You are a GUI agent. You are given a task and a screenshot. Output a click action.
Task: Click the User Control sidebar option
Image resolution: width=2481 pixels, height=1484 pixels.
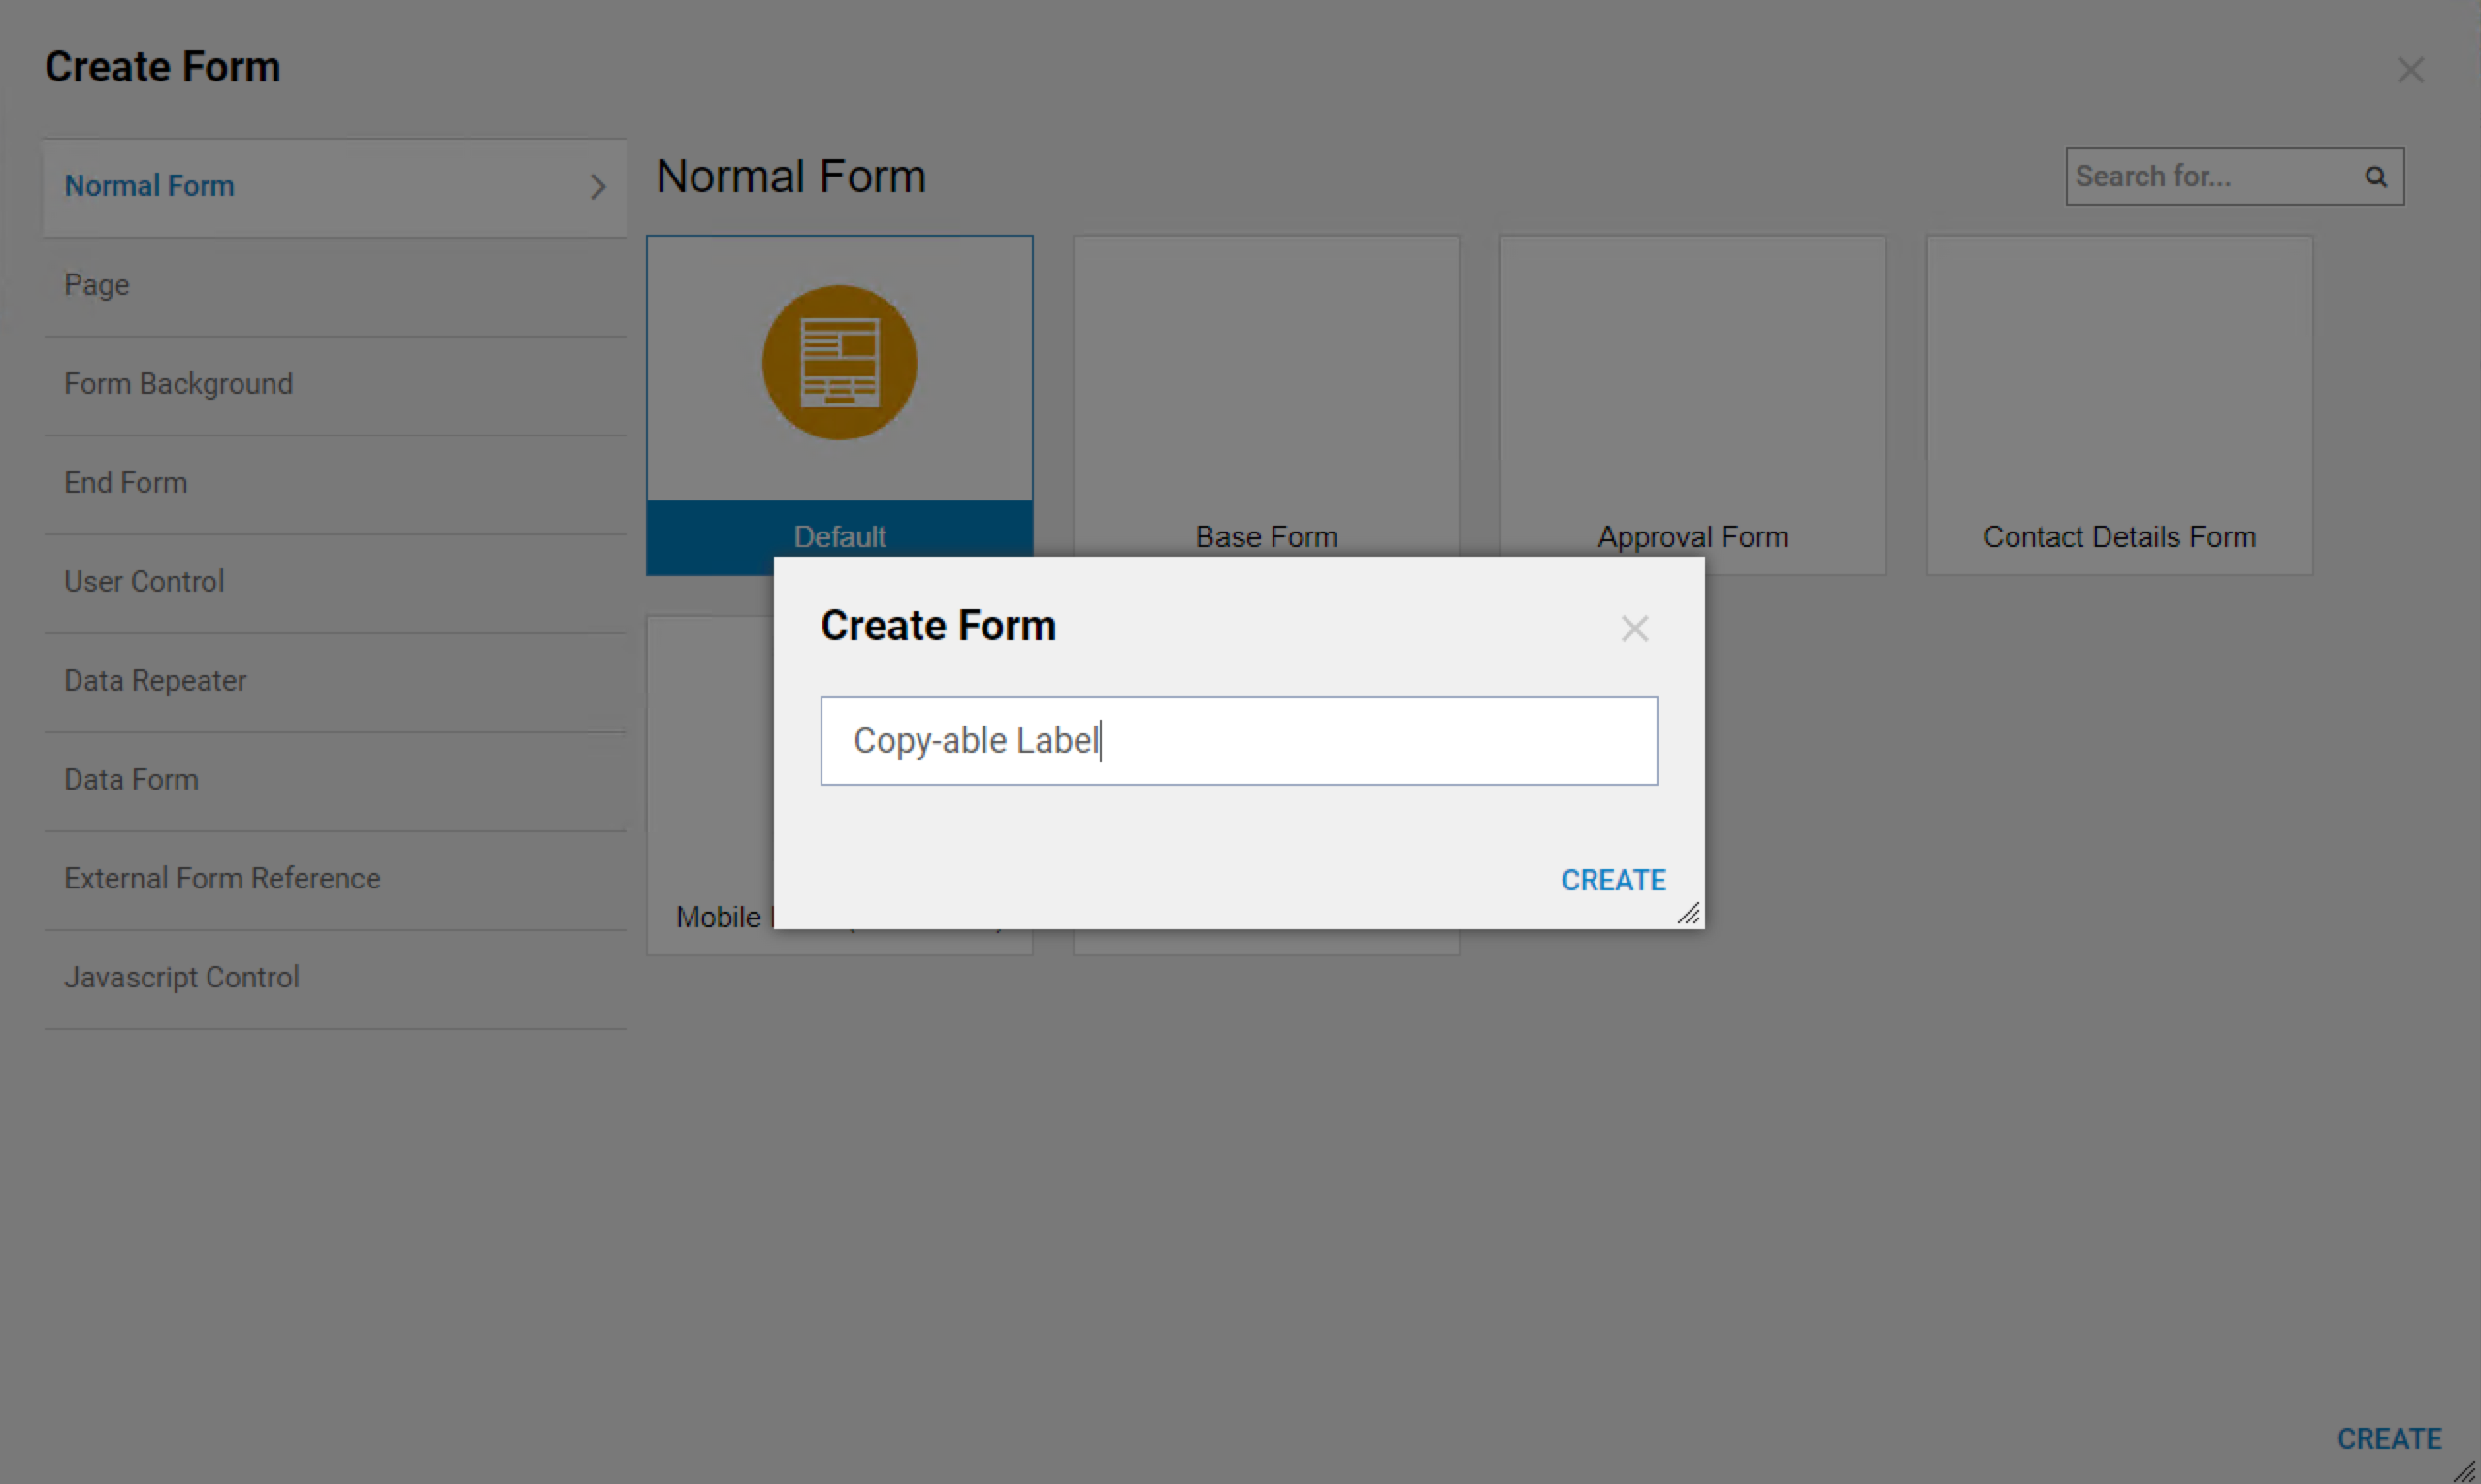(140, 581)
